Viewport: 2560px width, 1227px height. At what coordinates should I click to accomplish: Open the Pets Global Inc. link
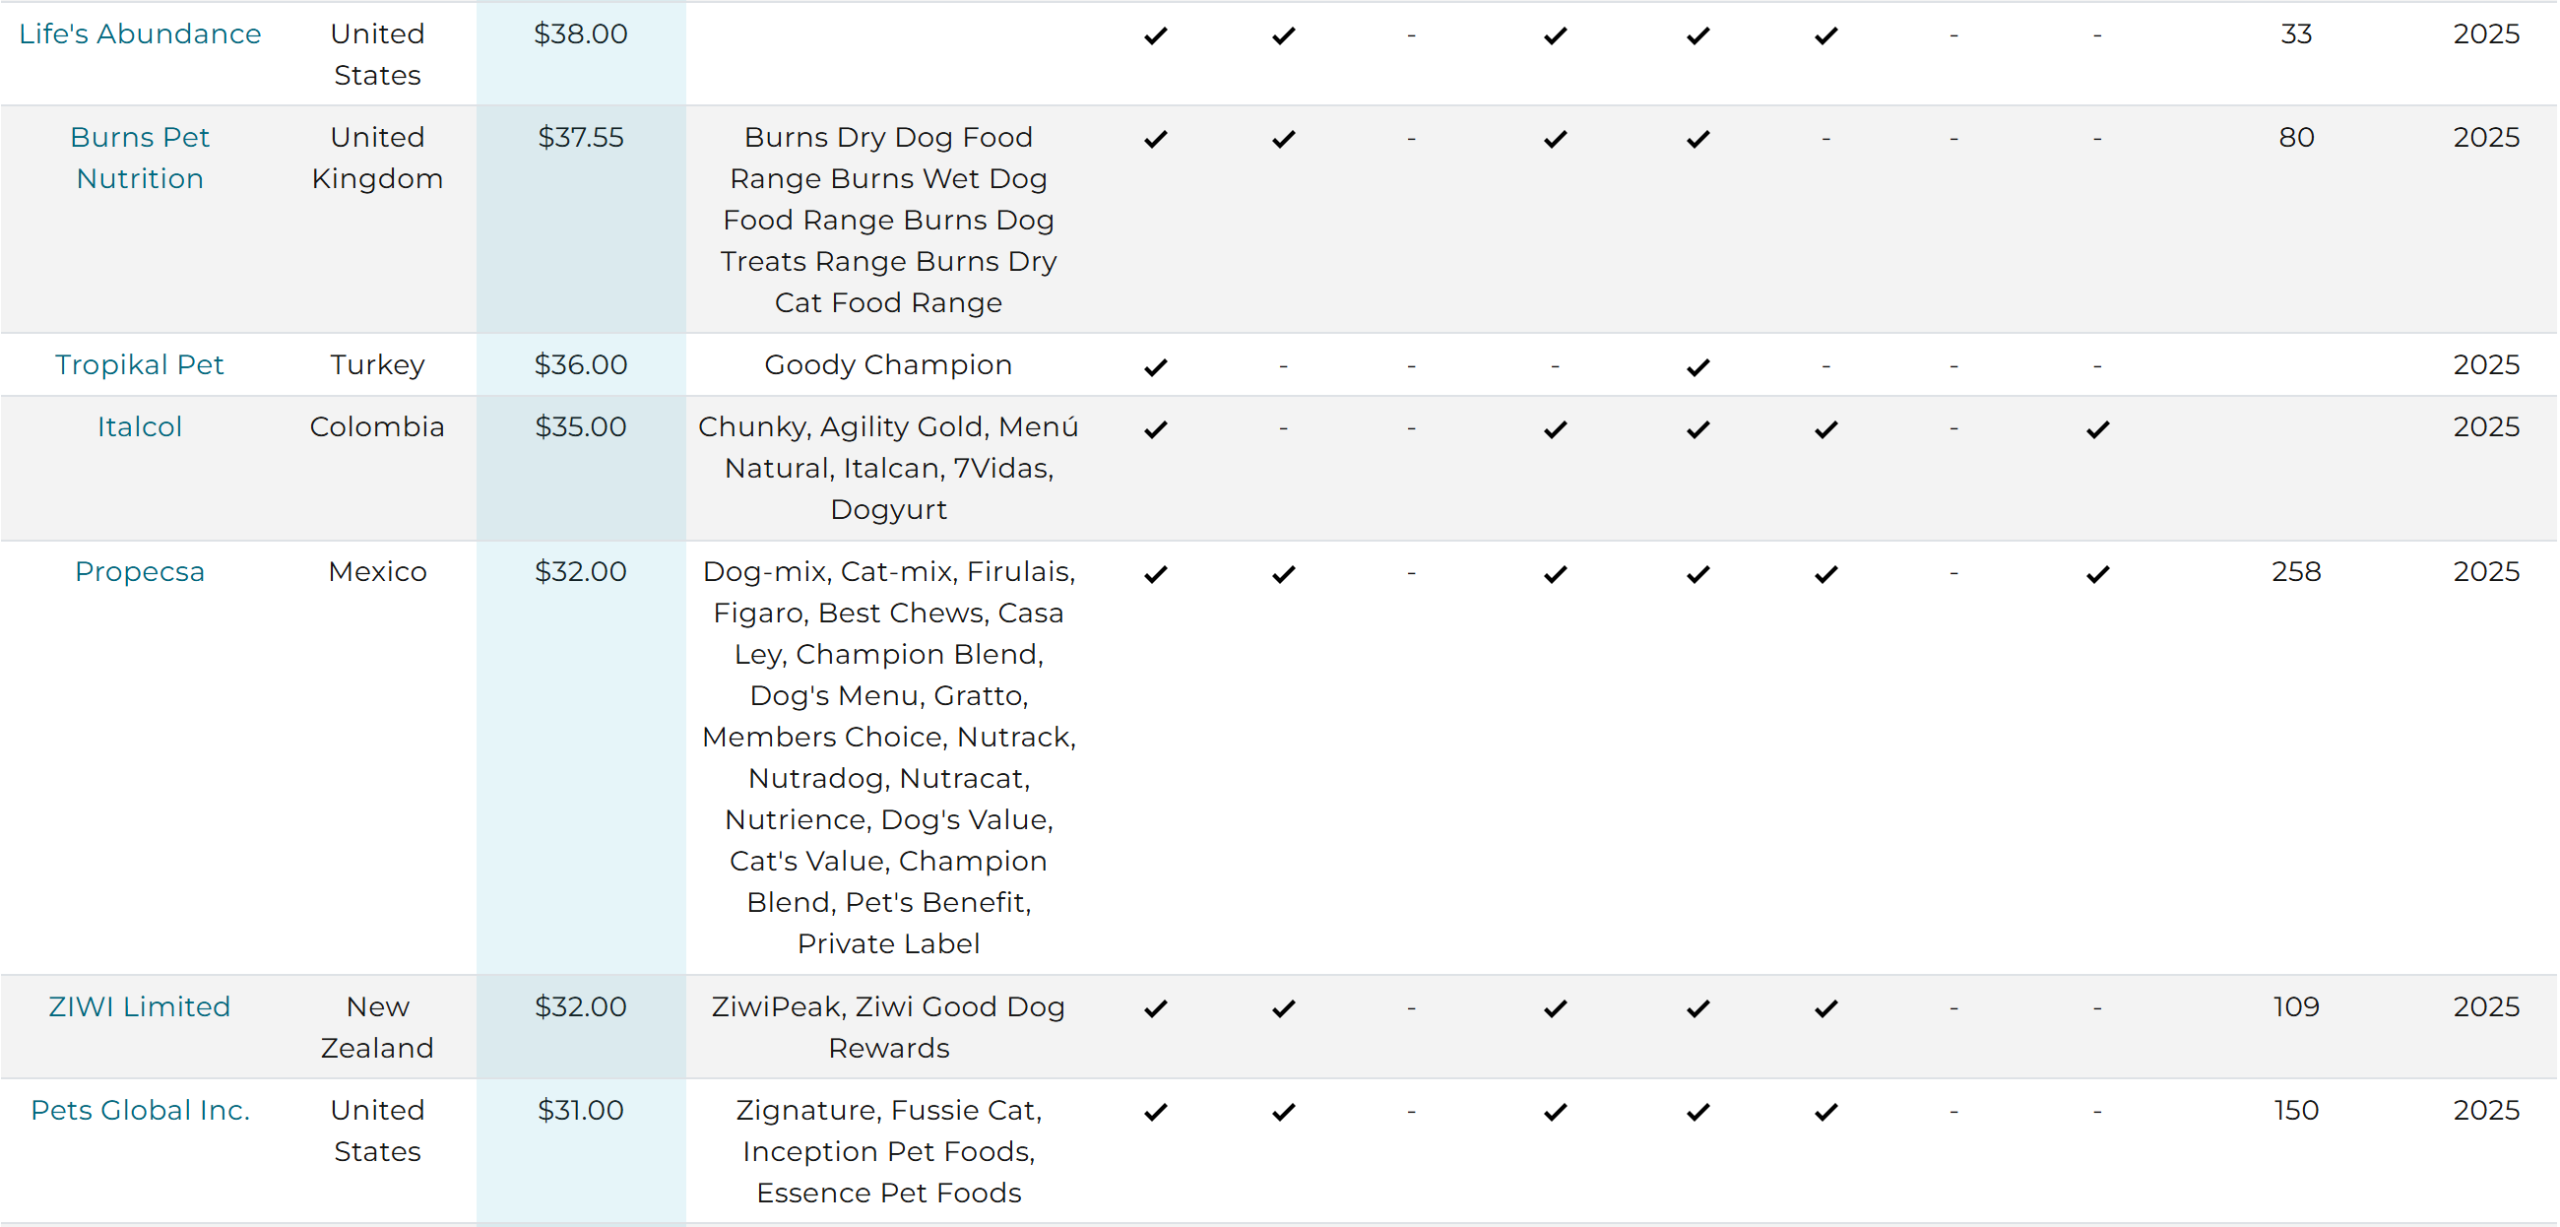pos(140,1111)
